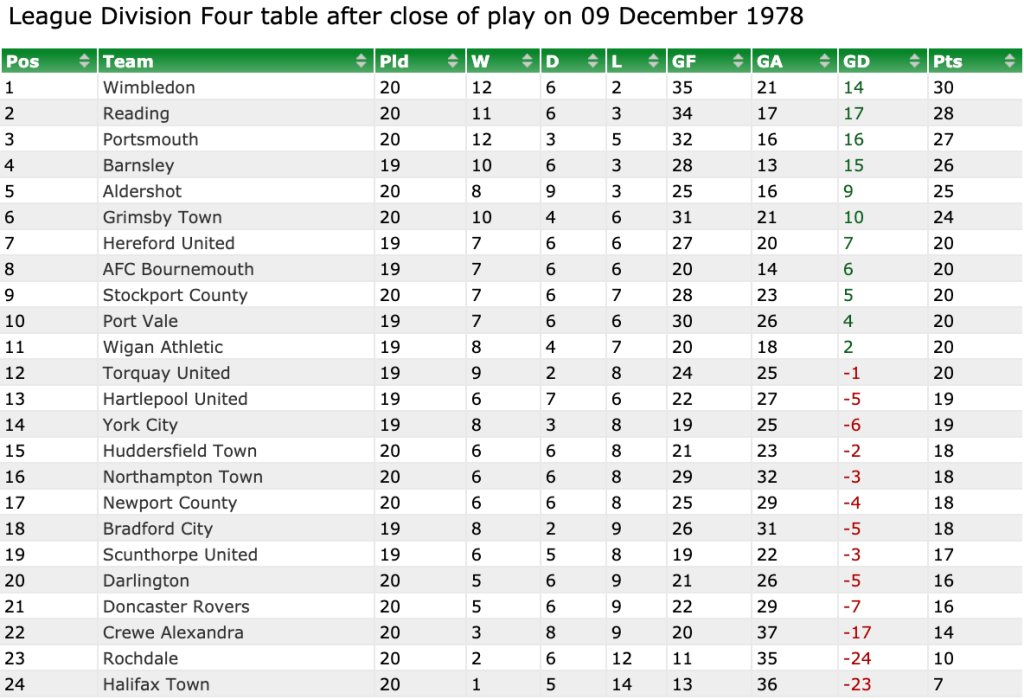Screen dimensions: 1024x699
Task: Click Huddersfield Town in the team list
Action: point(180,452)
